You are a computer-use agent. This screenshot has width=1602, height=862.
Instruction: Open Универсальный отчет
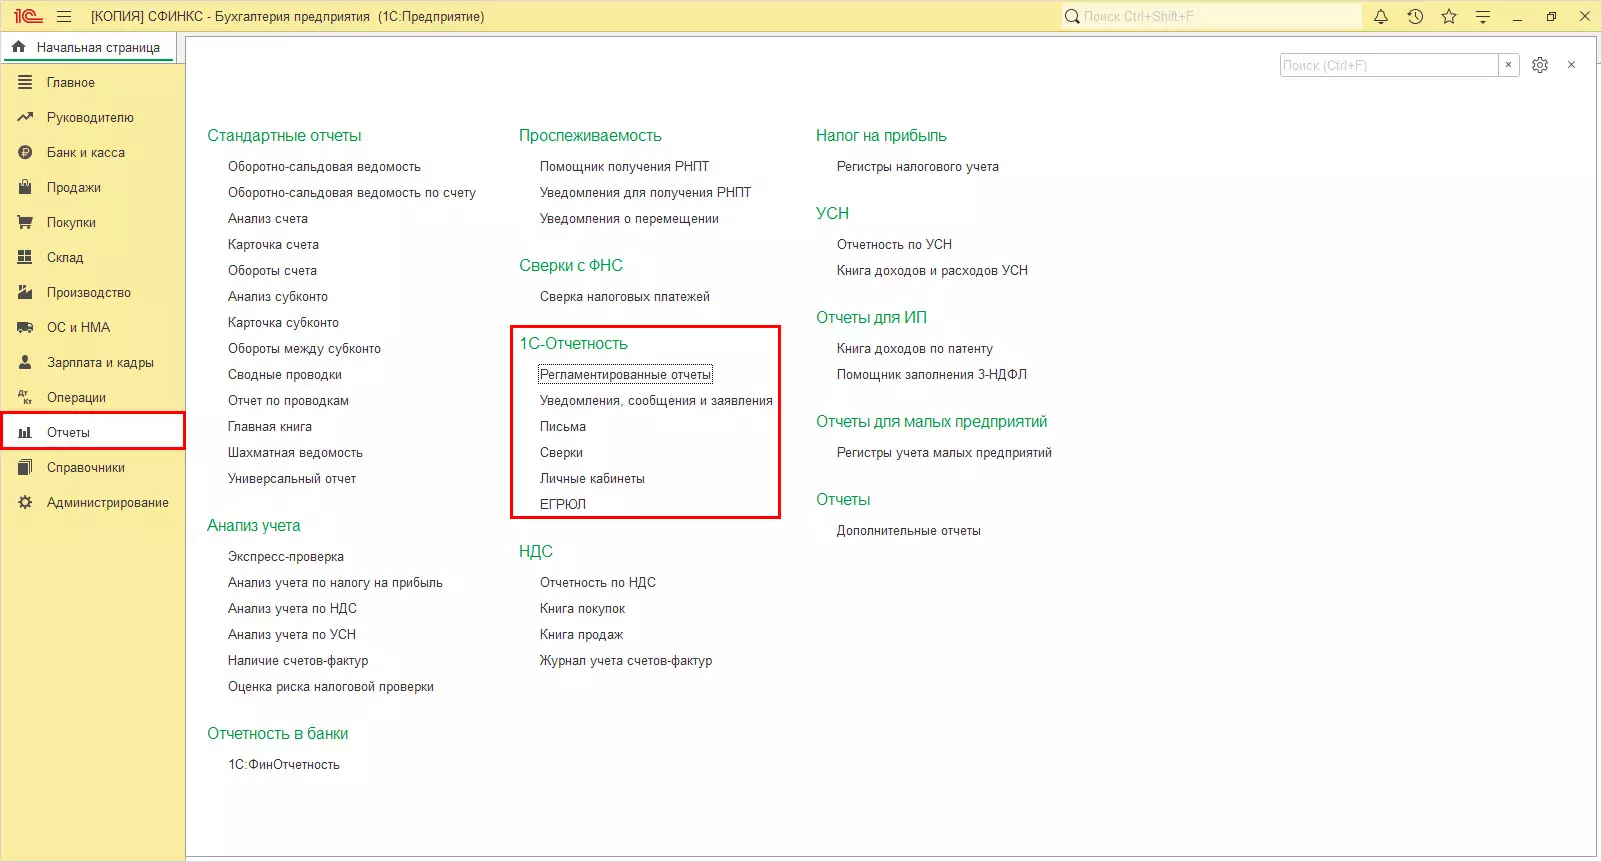[x=292, y=479]
